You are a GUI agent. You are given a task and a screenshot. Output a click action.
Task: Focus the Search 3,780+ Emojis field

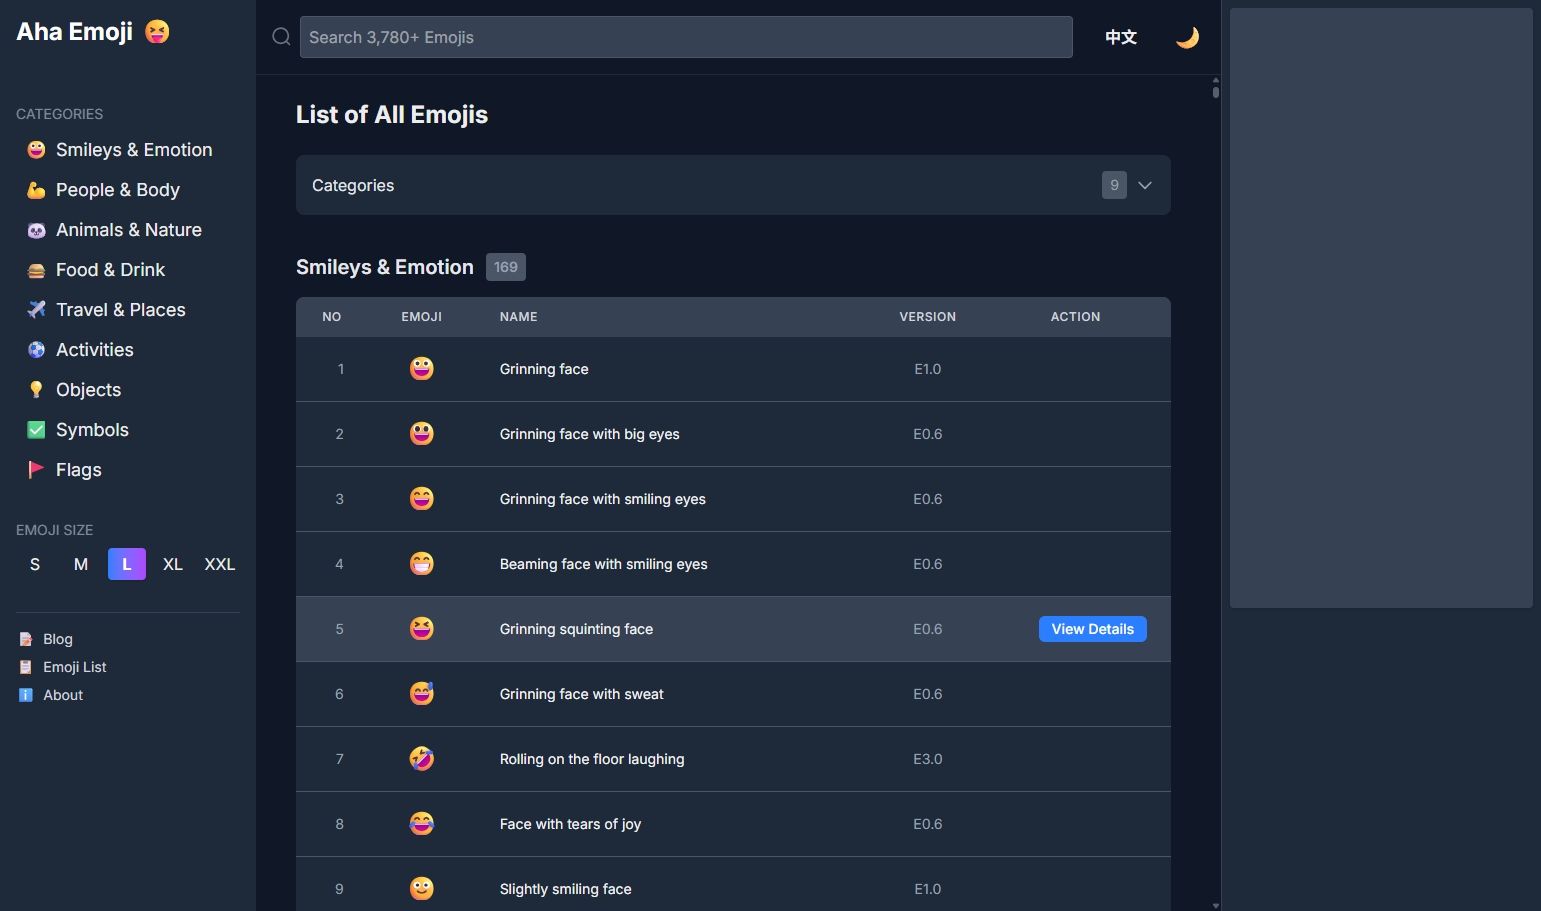686,37
